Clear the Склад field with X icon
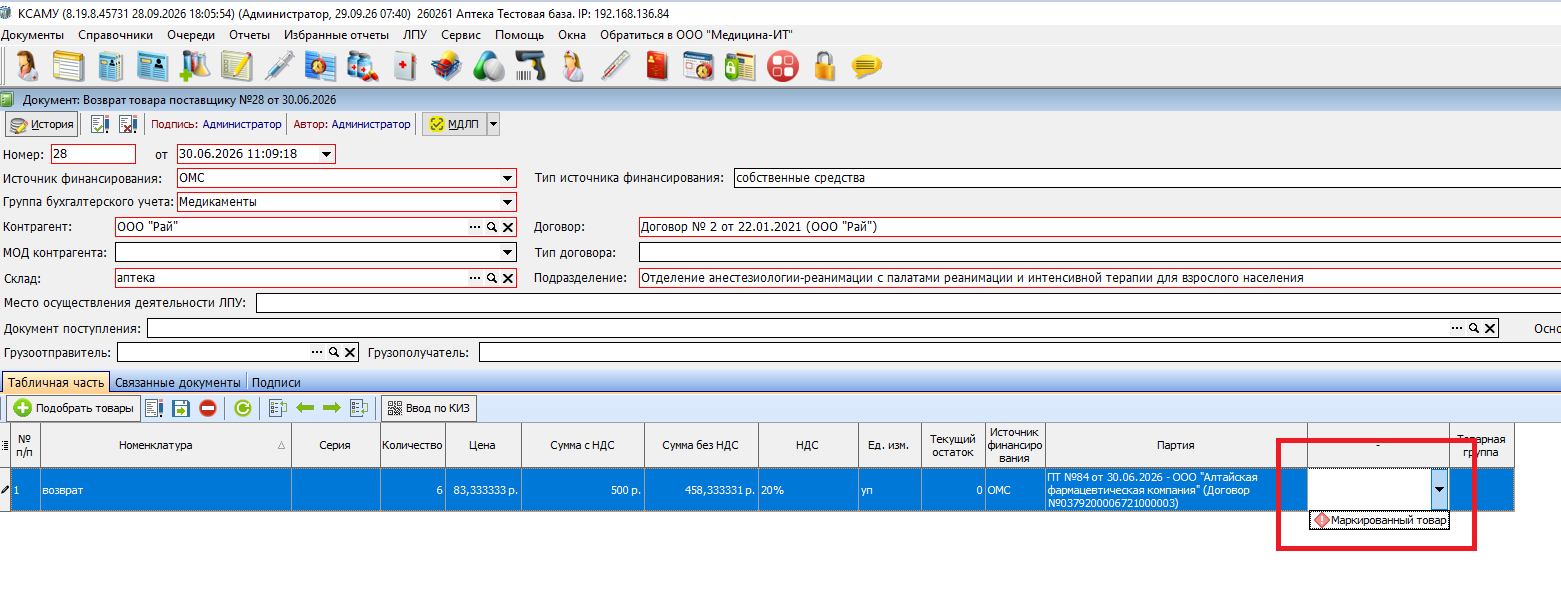Image resolution: width=1561 pixels, height=601 pixels. tap(508, 278)
